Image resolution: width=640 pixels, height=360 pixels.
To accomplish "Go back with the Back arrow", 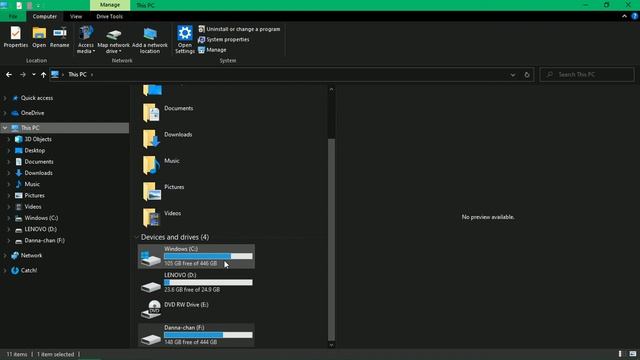I will point(9,75).
